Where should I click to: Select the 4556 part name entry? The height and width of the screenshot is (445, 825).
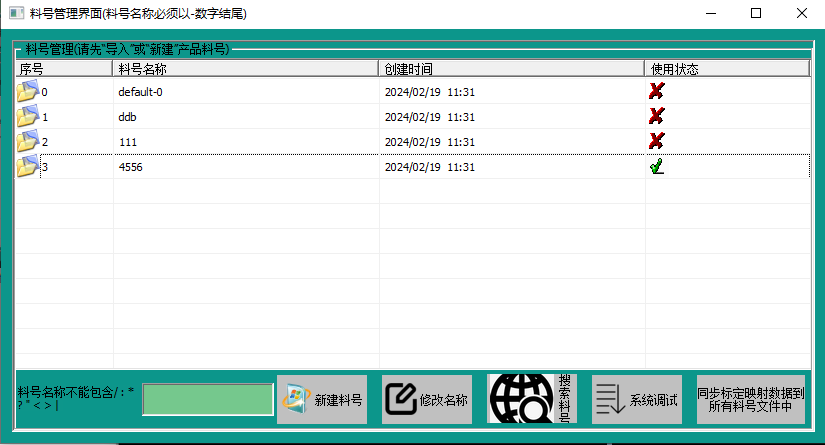pyautogui.click(x=130, y=167)
